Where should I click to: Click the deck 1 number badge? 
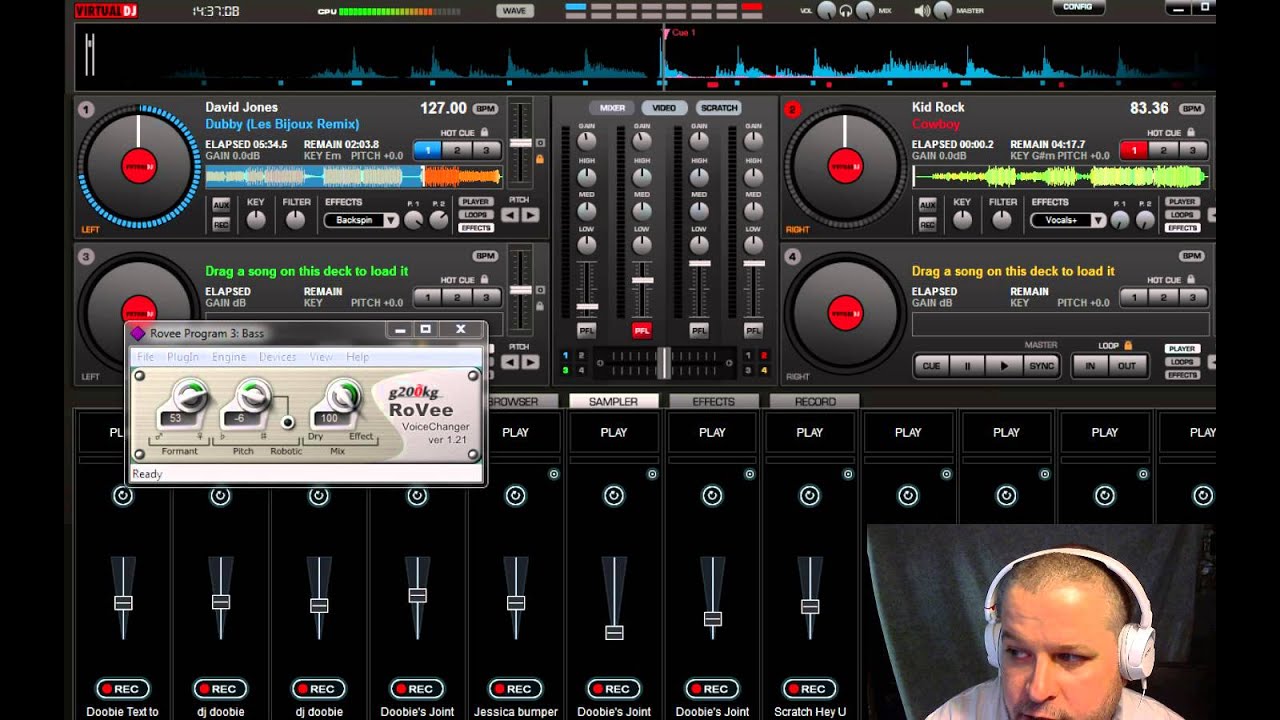[x=87, y=109]
